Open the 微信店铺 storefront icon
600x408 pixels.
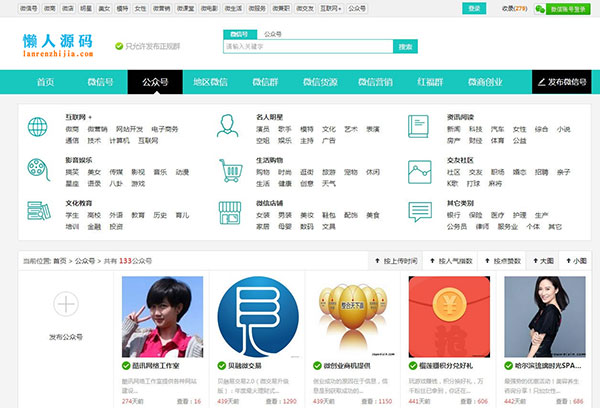[230, 213]
